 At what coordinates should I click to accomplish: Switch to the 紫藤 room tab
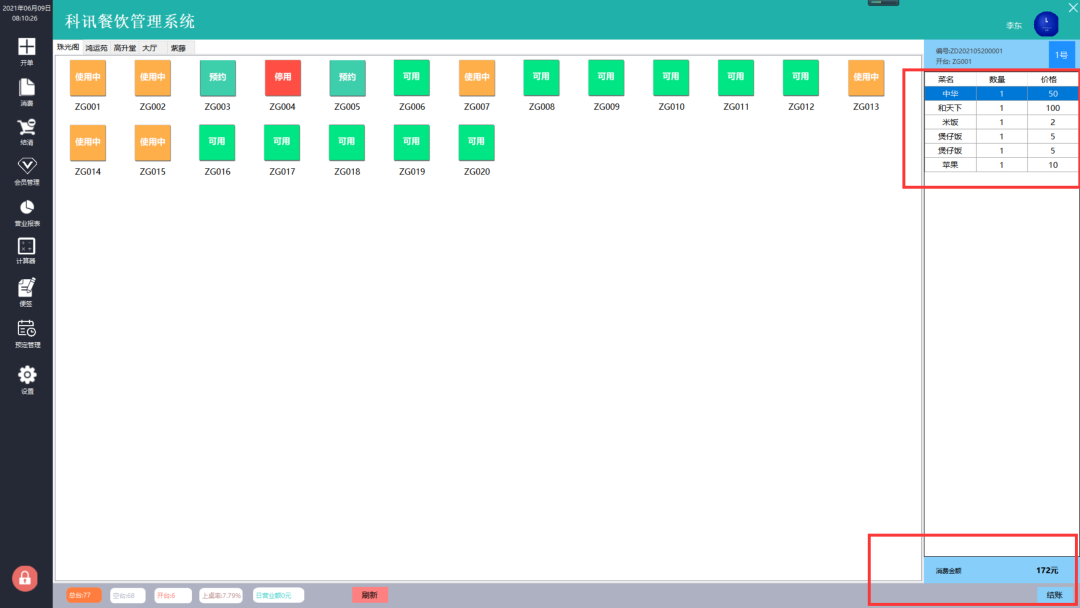[180, 48]
